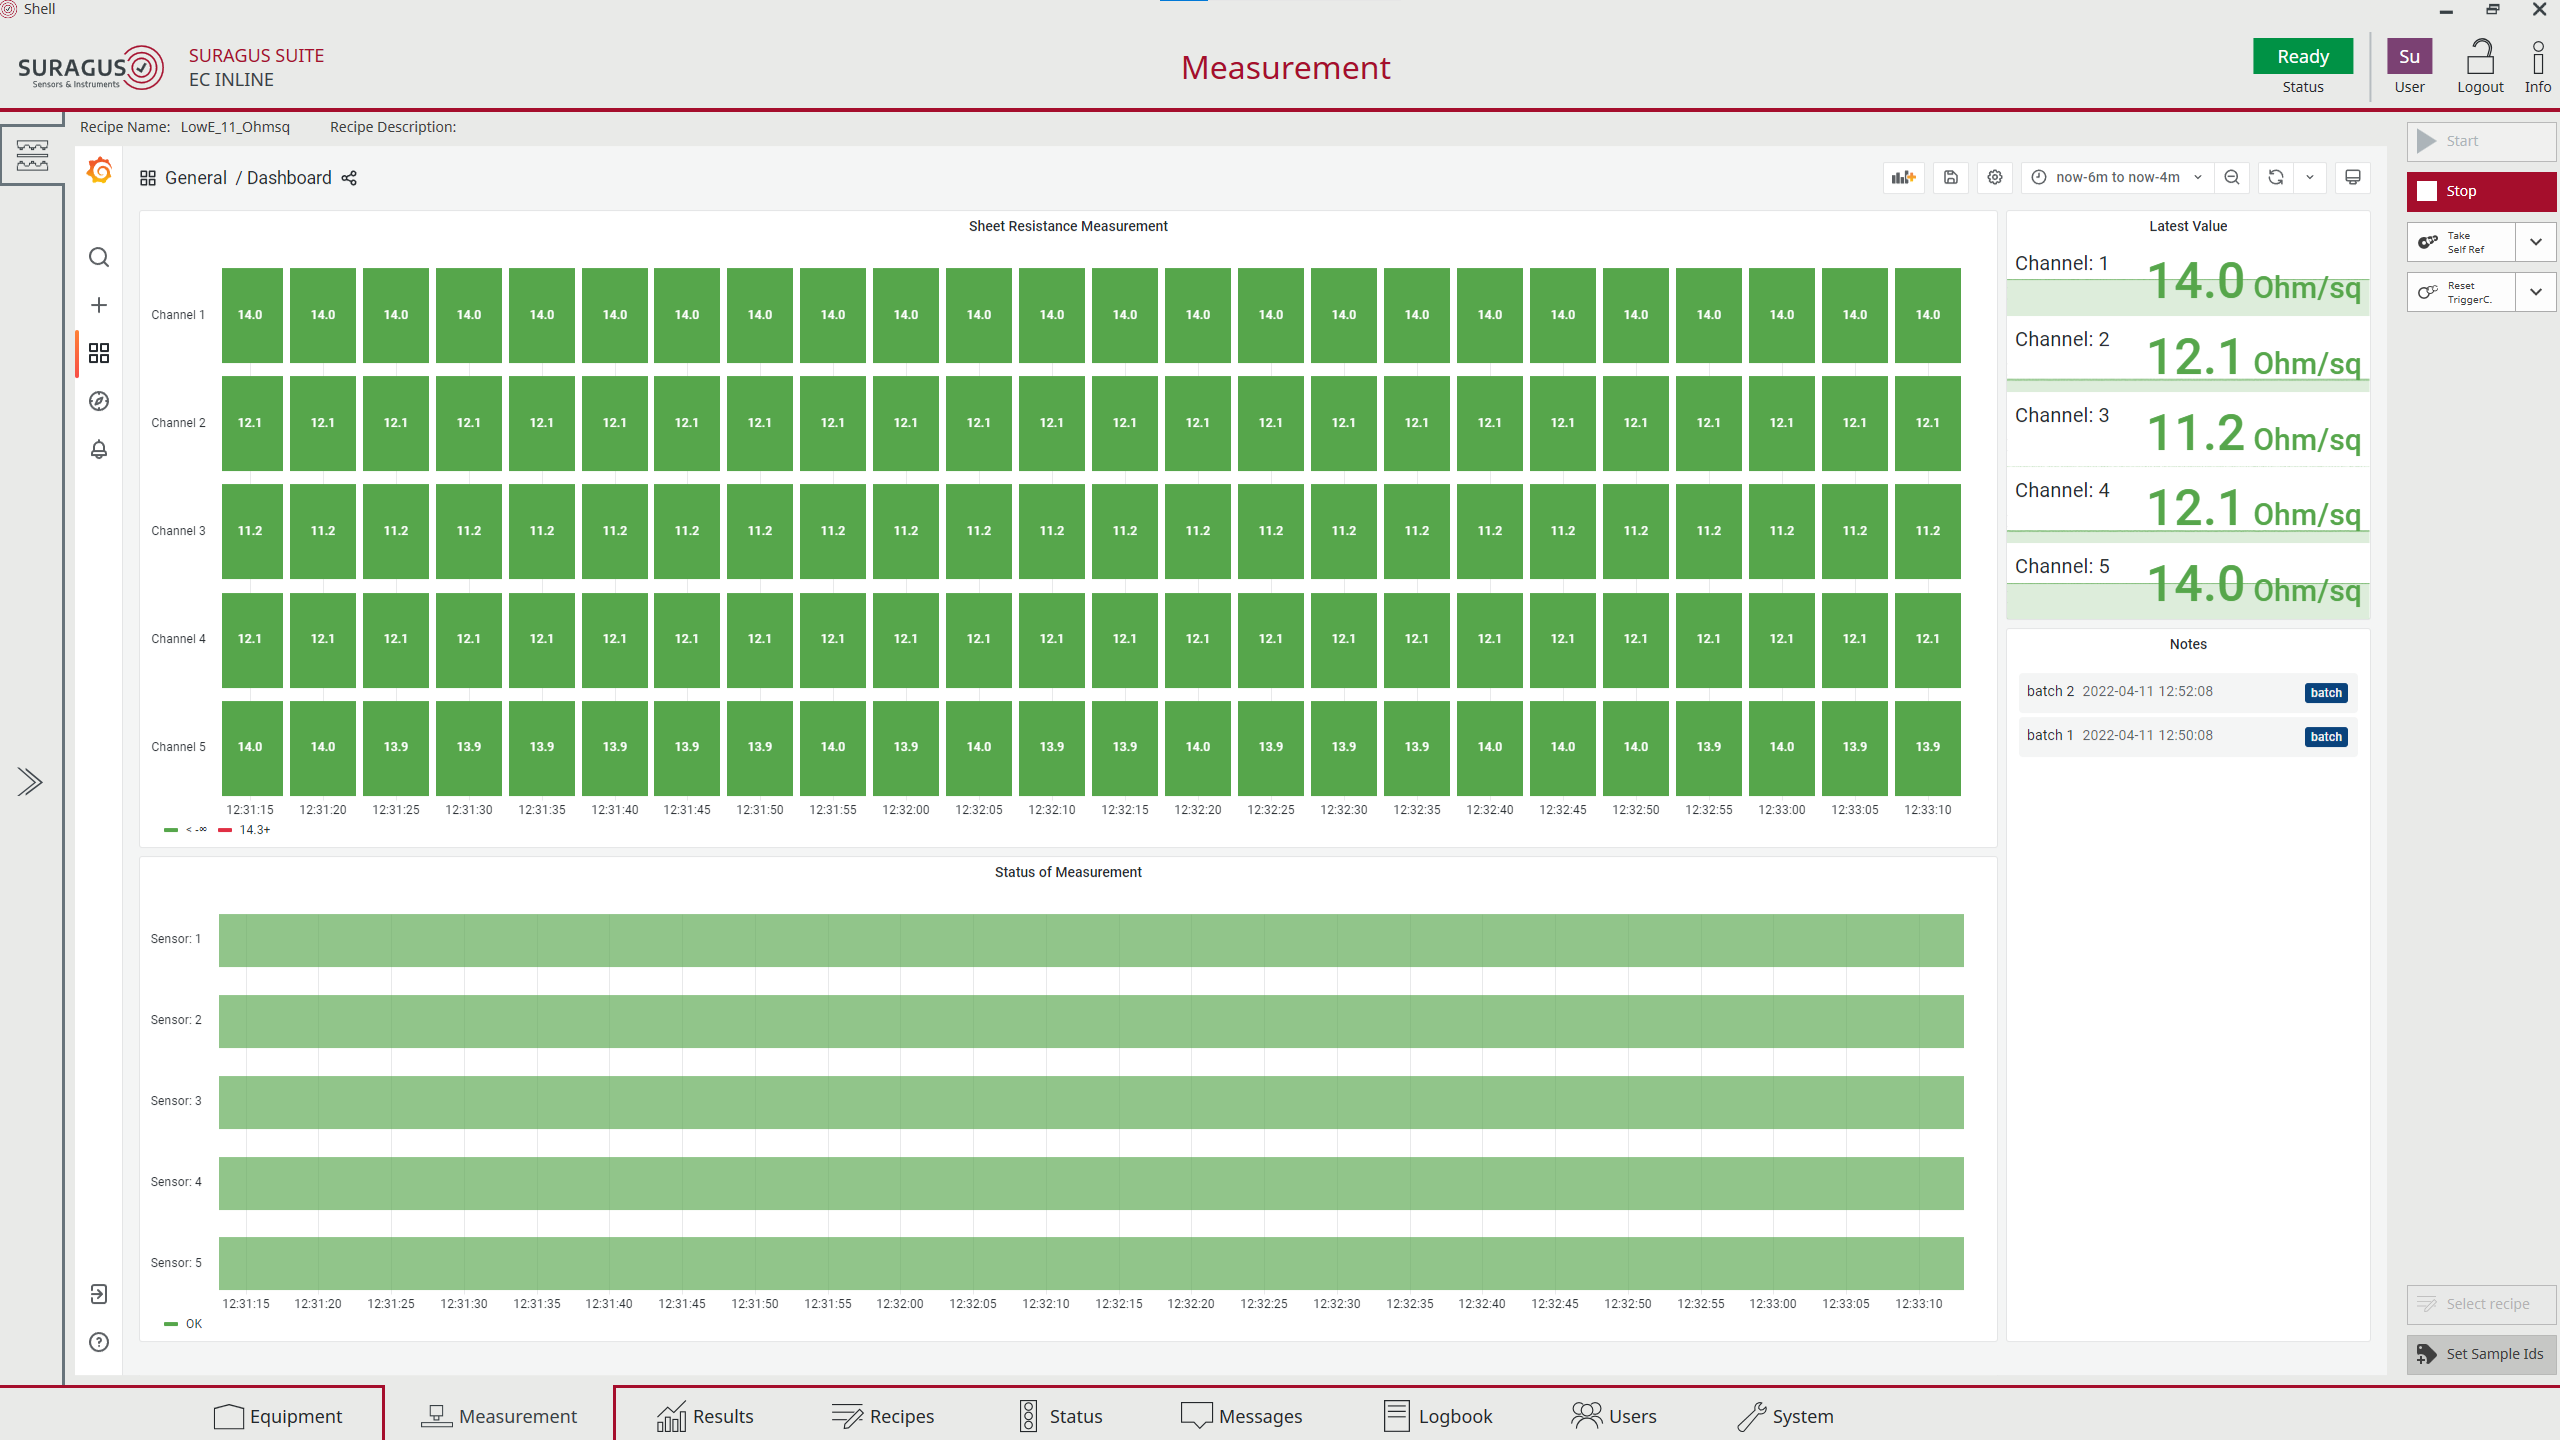Screen dimensions: 2560x1440
Task: Open dashboard settings gear icon
Action: click(x=1994, y=177)
